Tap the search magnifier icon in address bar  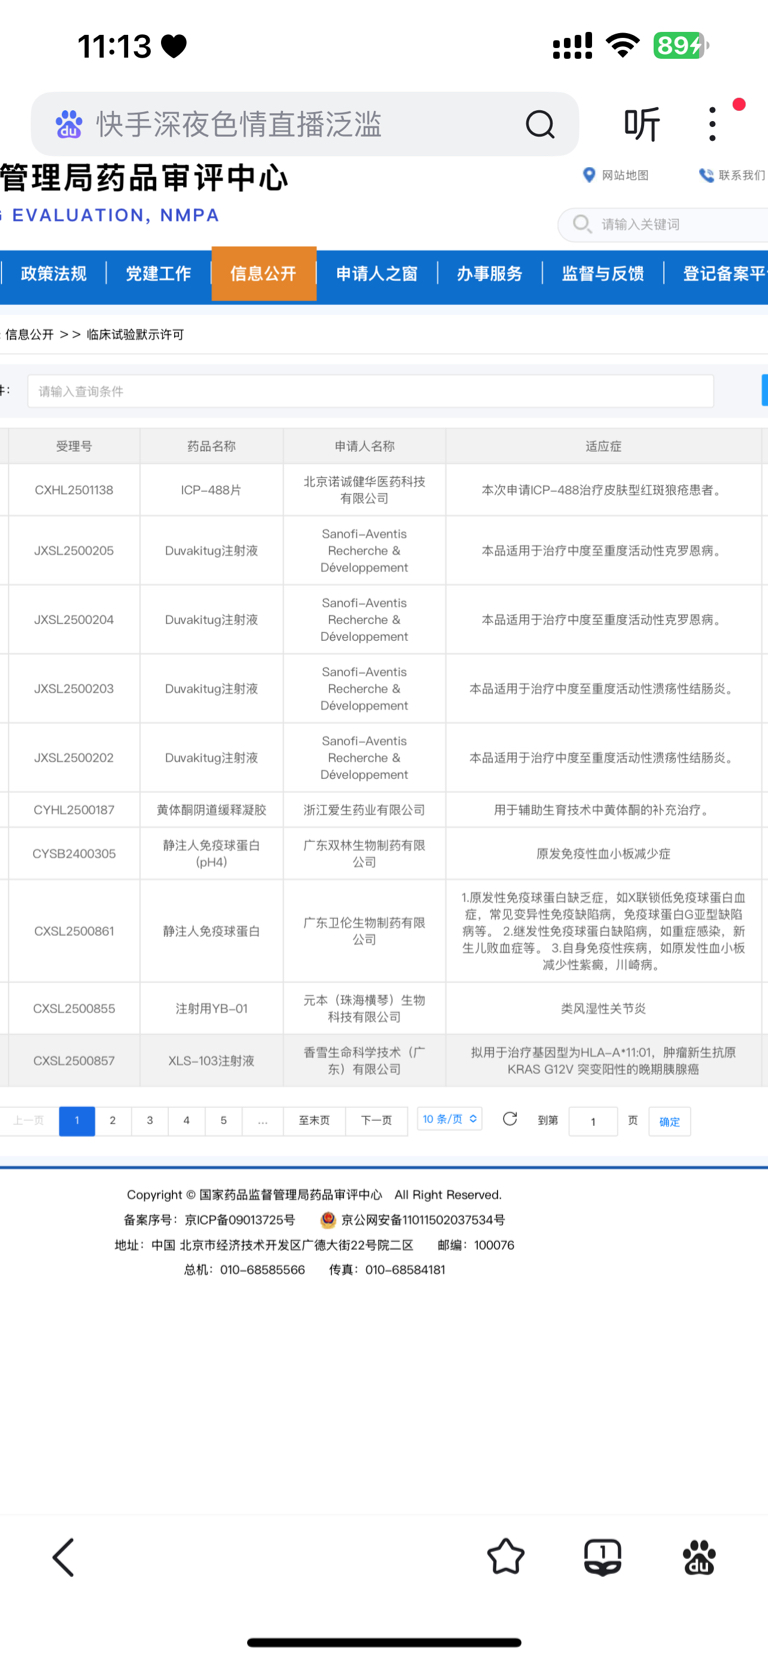tap(540, 124)
